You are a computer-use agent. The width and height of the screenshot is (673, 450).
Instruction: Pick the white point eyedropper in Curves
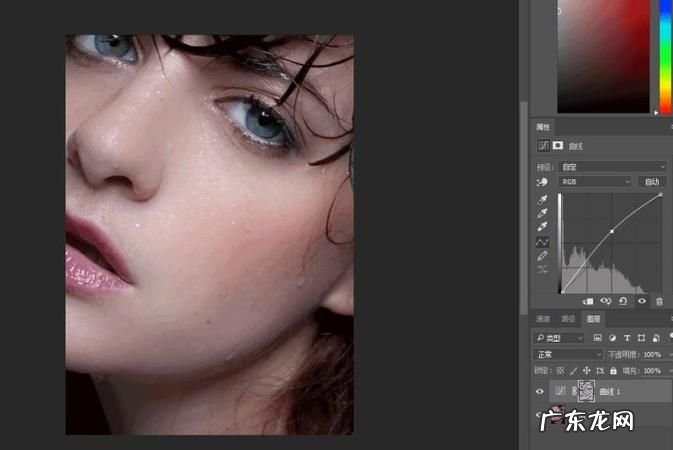tap(542, 227)
